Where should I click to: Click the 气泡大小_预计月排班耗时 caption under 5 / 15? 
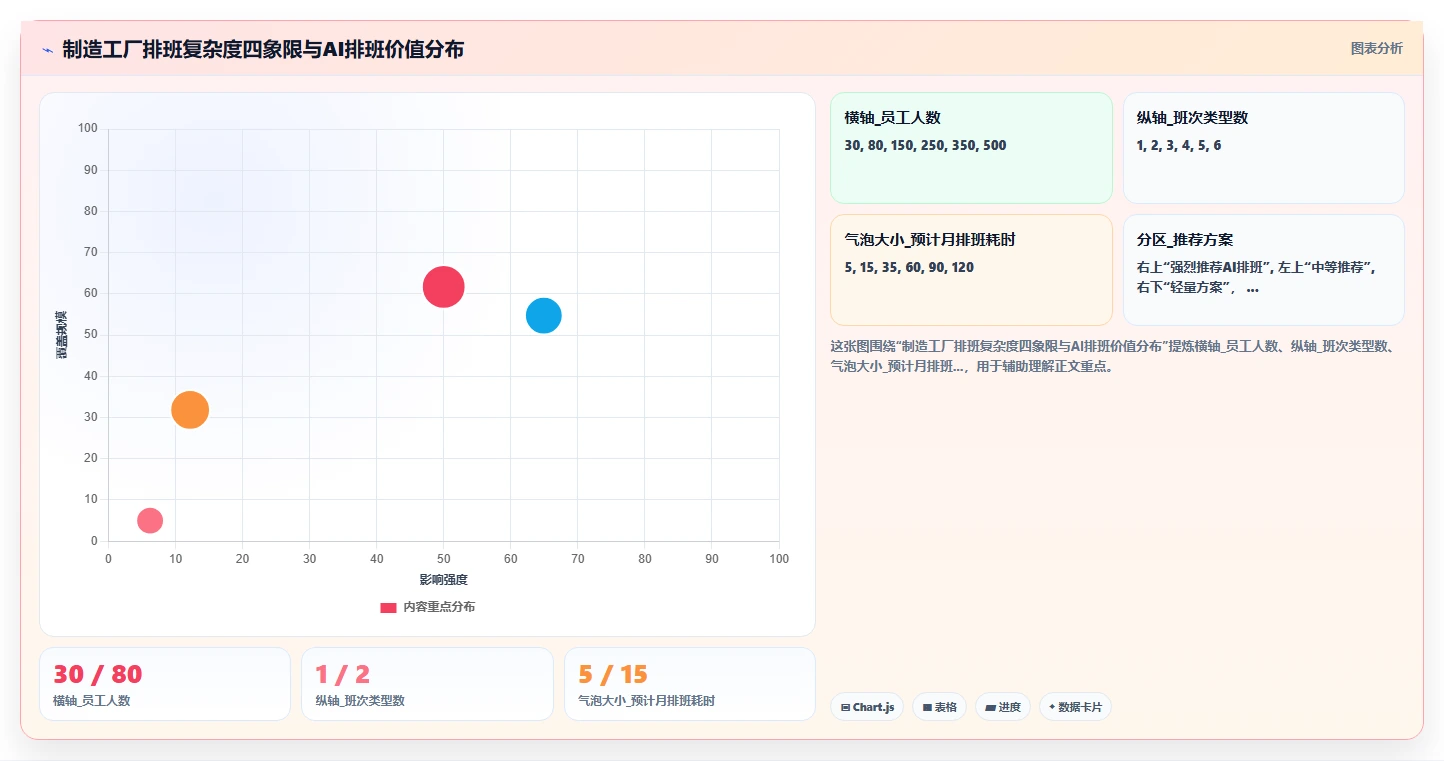(x=647, y=701)
